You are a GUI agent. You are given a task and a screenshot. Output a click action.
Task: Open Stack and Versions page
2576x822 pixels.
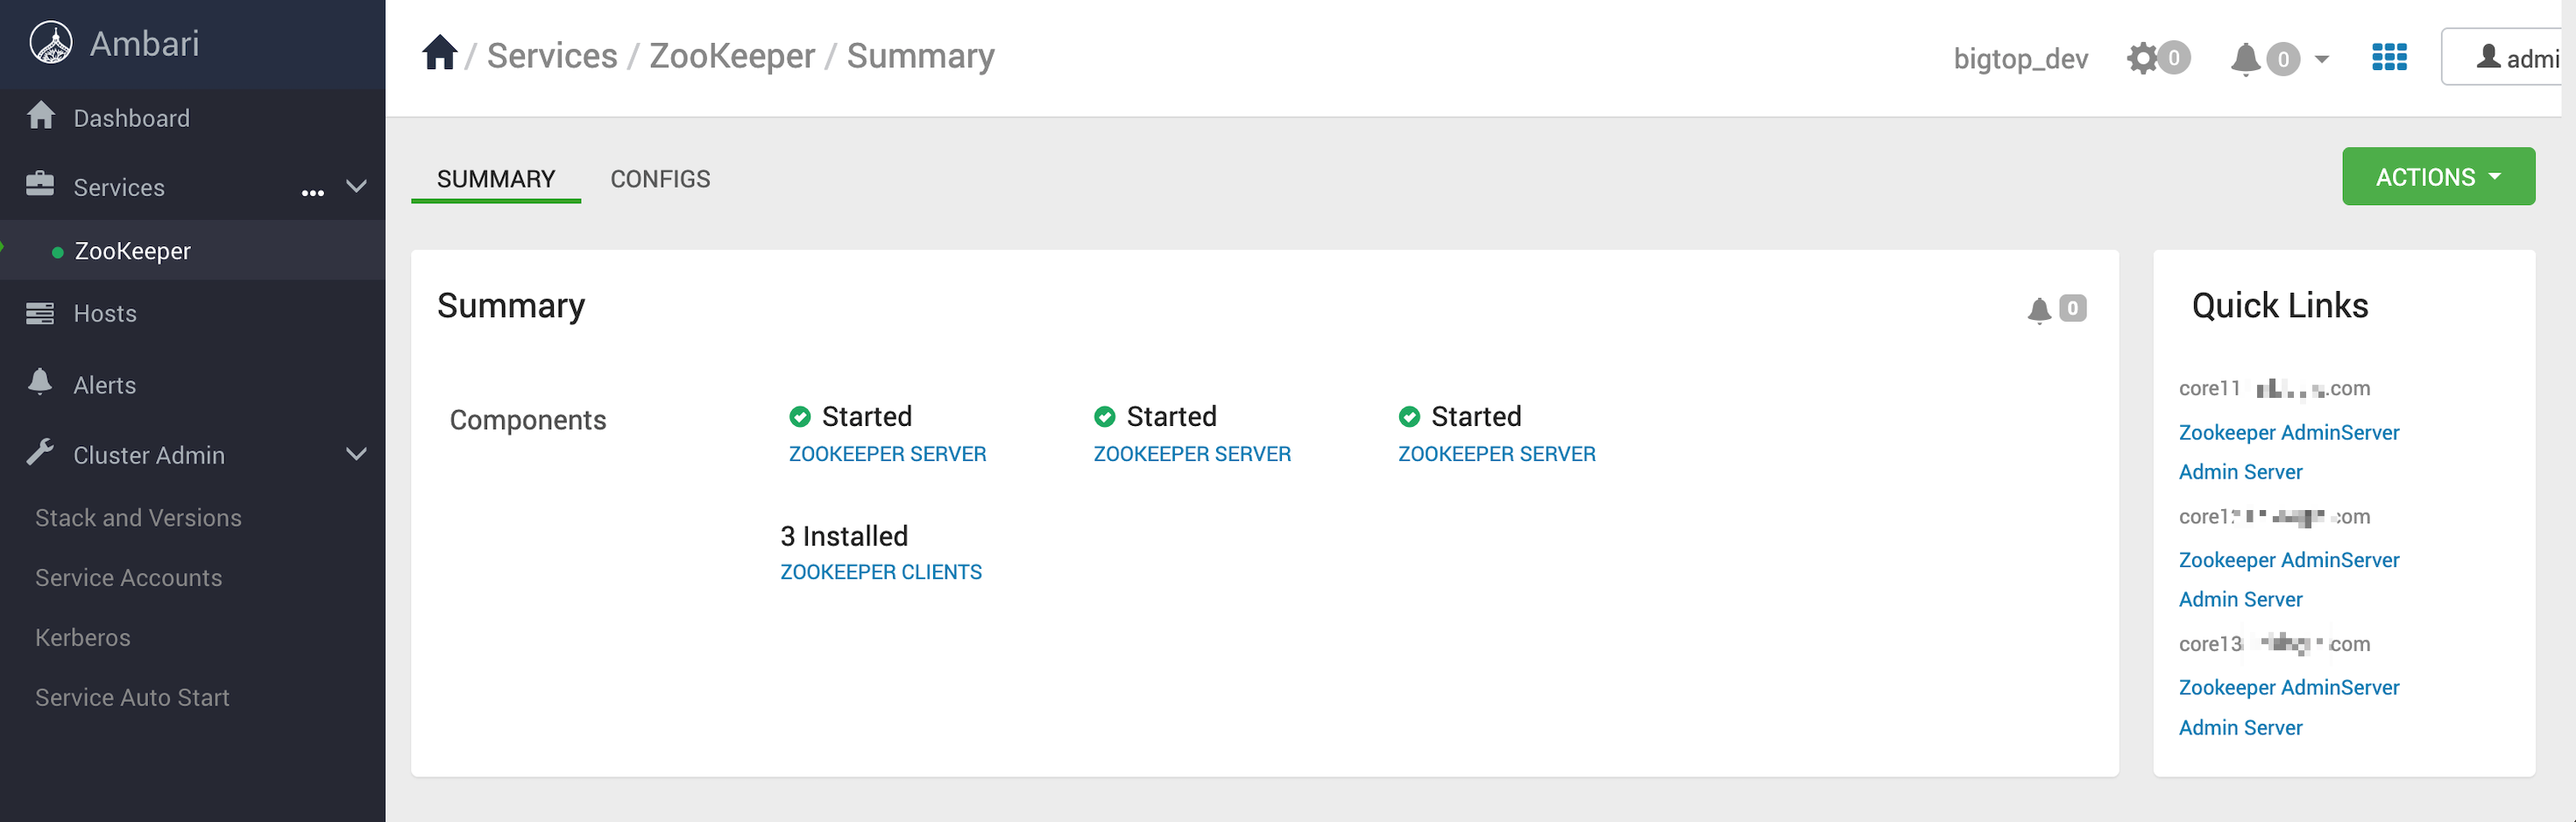point(138,518)
